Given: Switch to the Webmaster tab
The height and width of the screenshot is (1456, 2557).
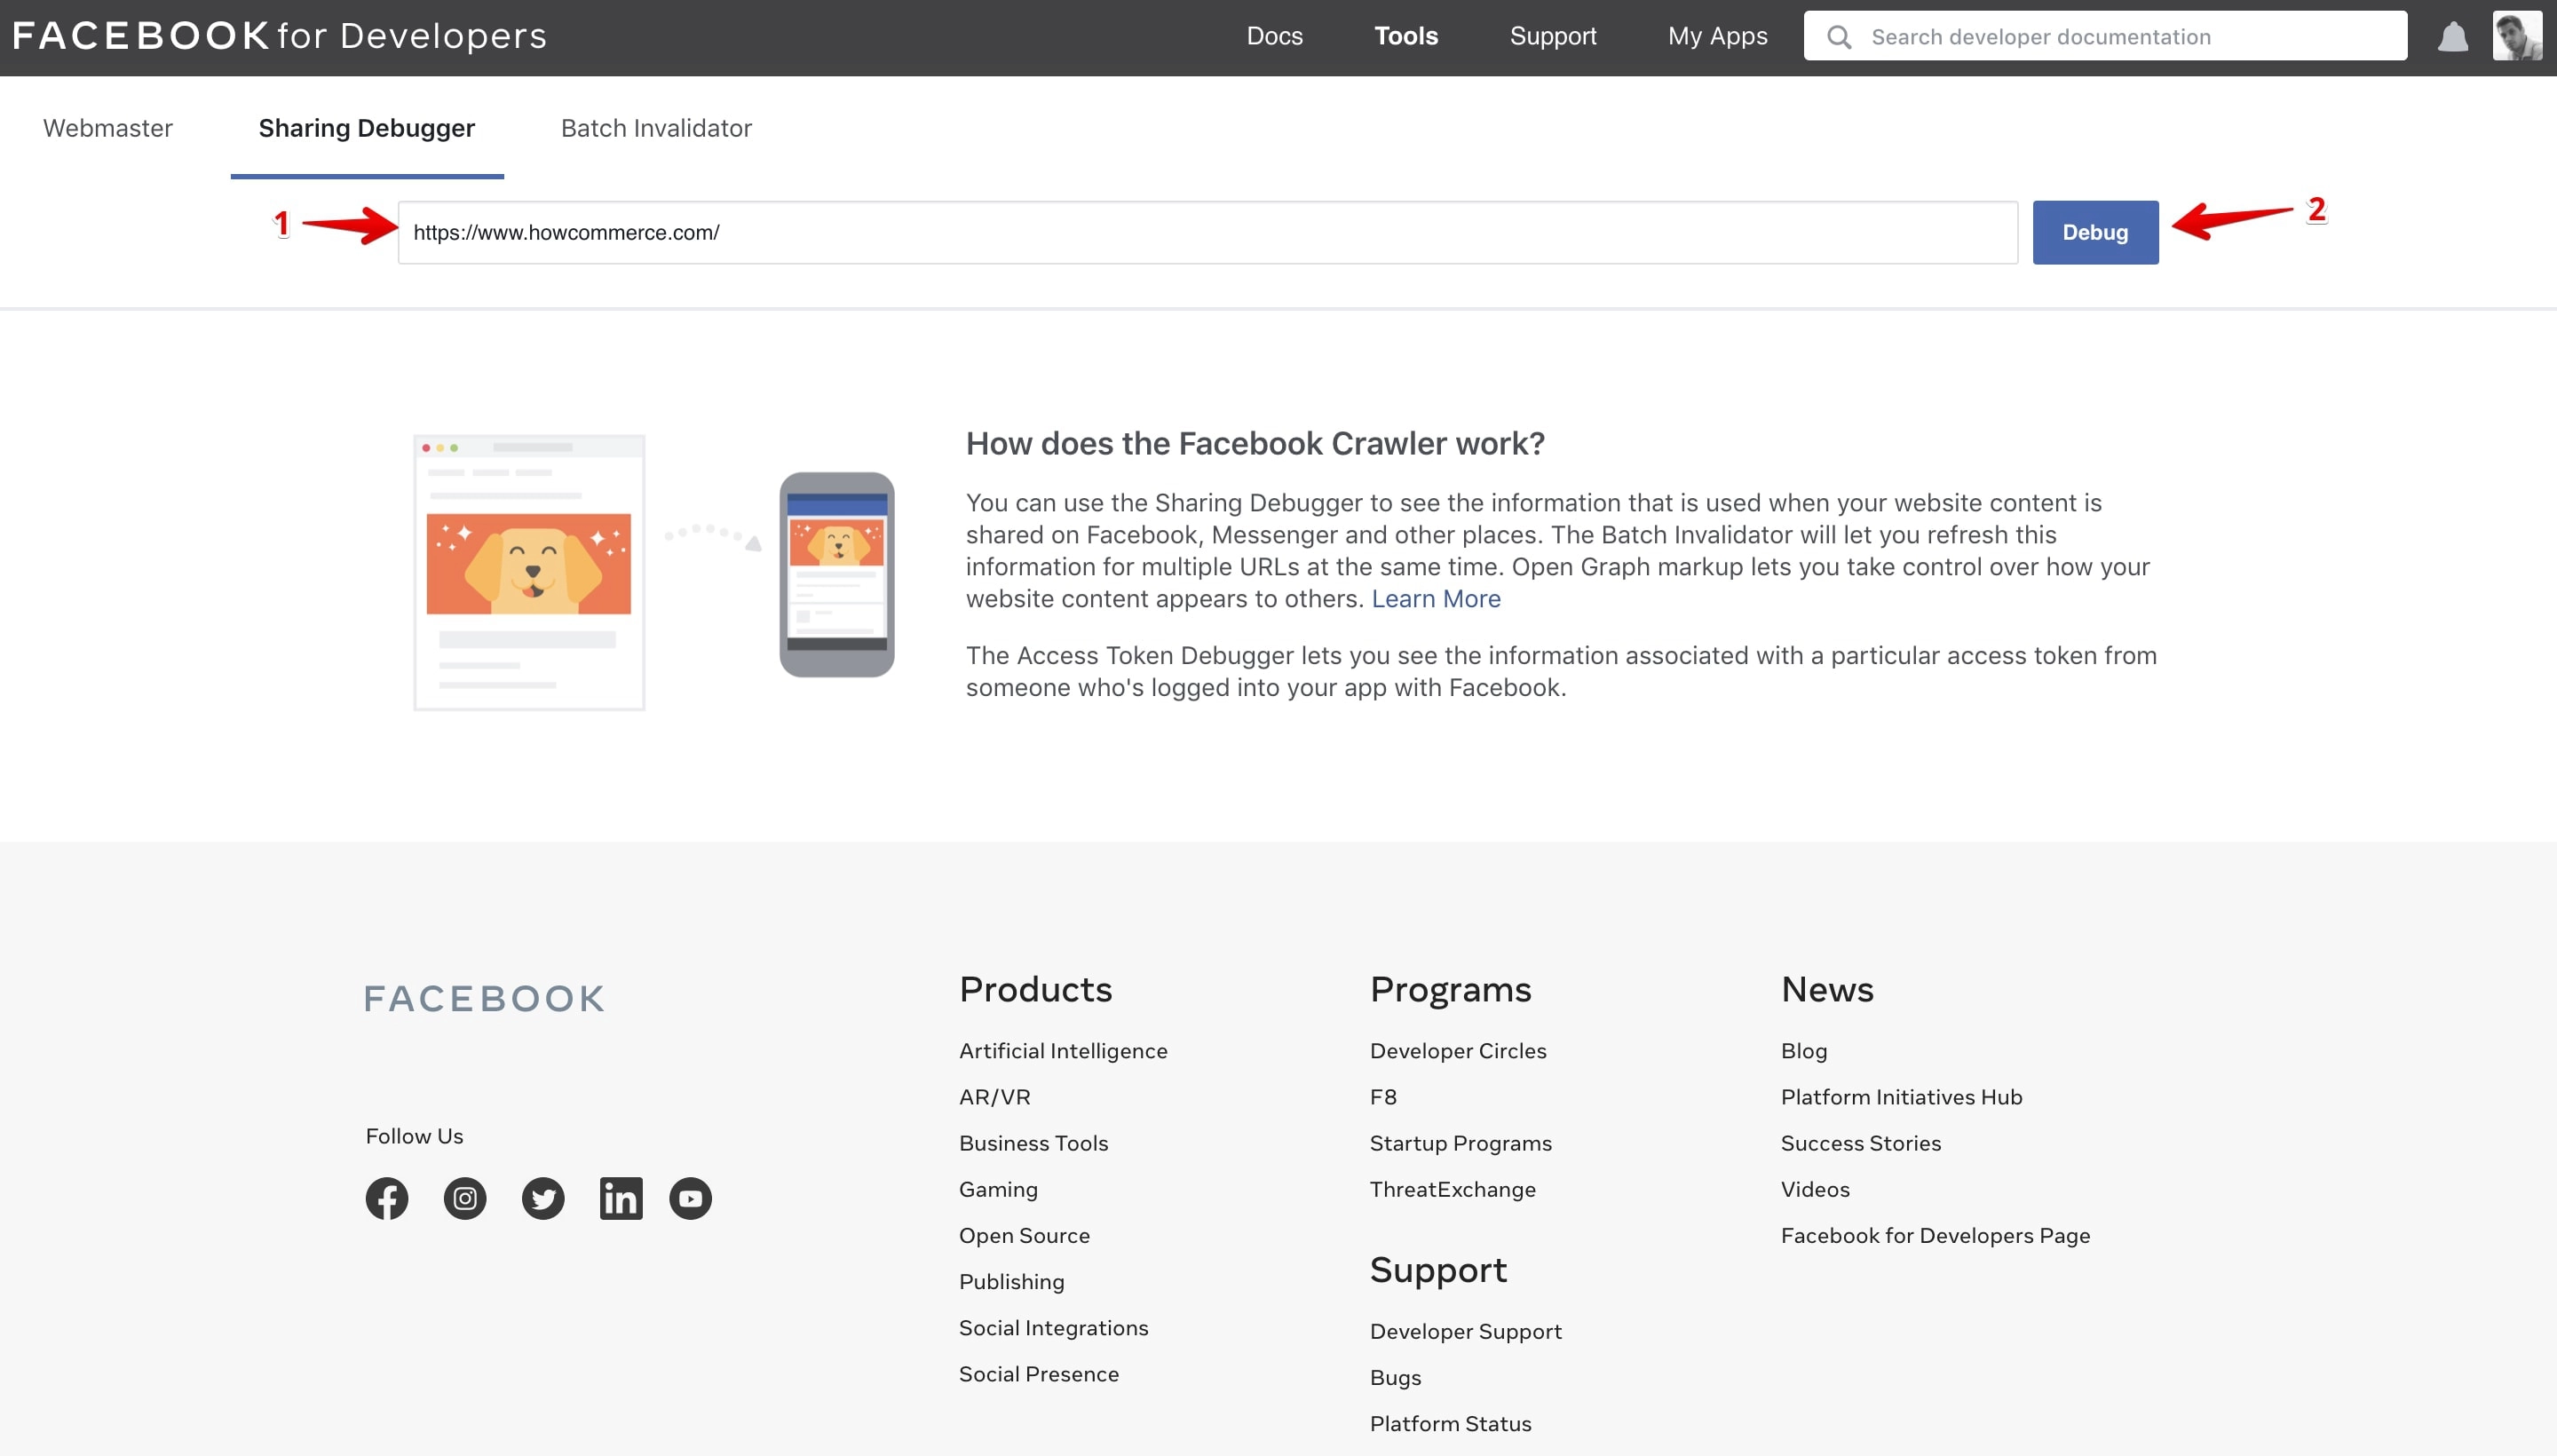Looking at the screenshot, I should tap(108, 128).
